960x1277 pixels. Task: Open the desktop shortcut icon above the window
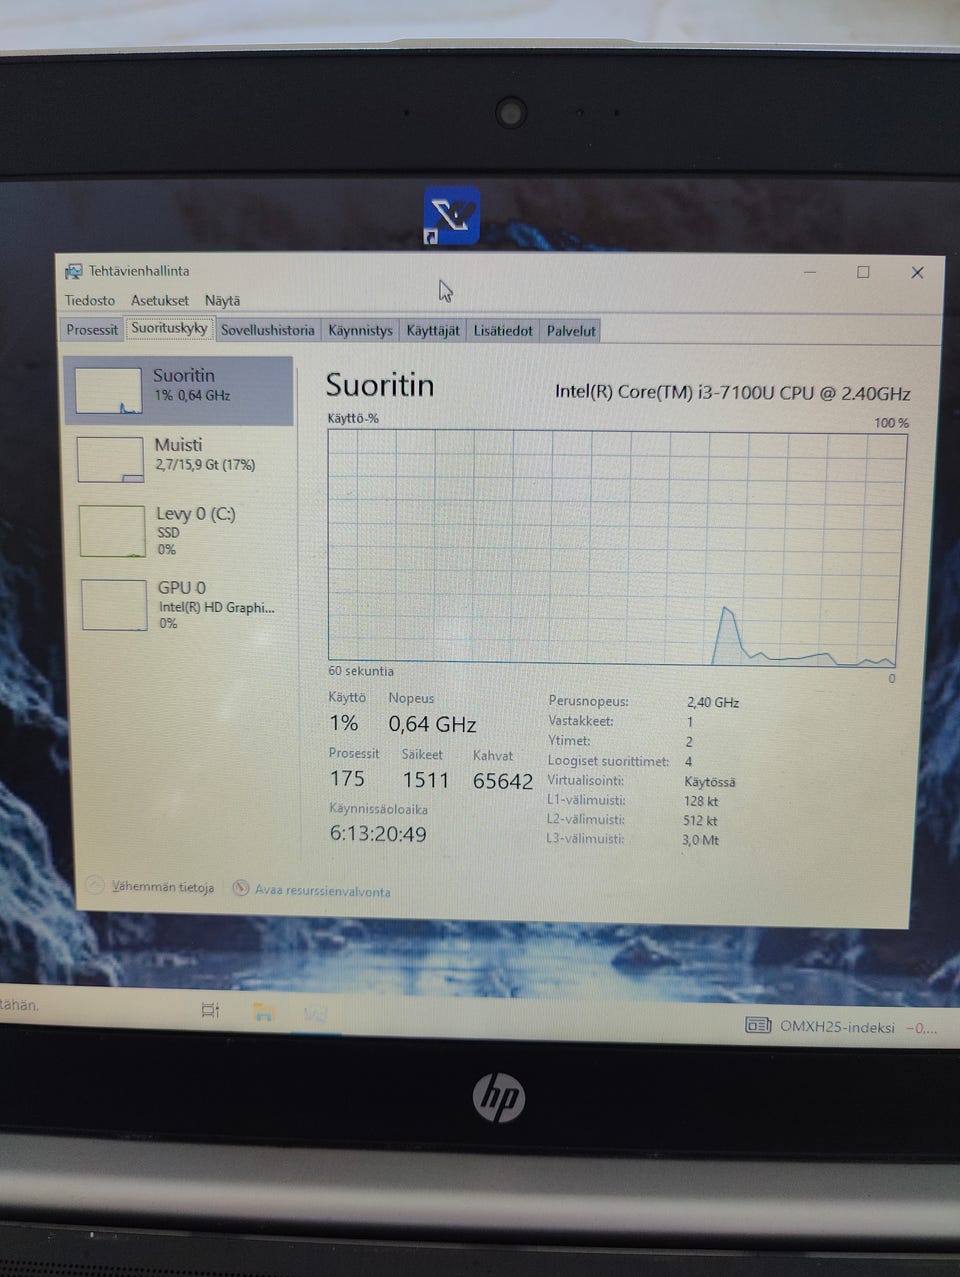click(451, 217)
